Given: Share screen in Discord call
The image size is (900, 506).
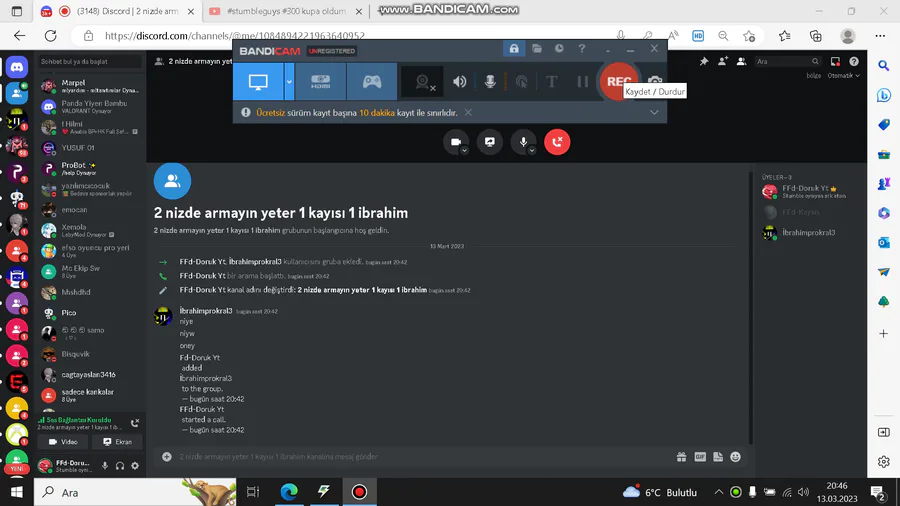Looking at the screenshot, I should 490,142.
